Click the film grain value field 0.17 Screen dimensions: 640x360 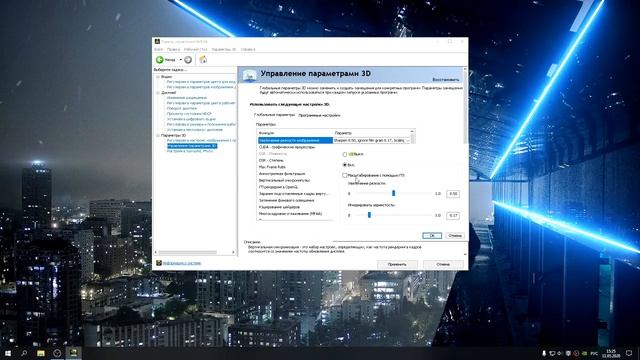pos(453,215)
